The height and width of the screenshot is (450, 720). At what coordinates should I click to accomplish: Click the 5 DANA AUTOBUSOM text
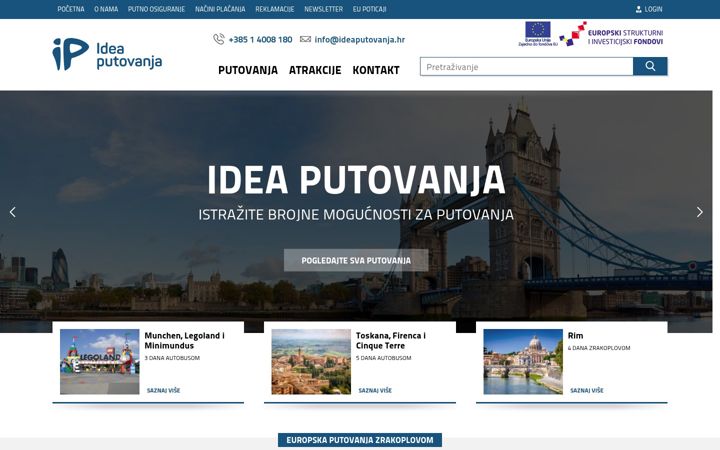[x=384, y=358]
